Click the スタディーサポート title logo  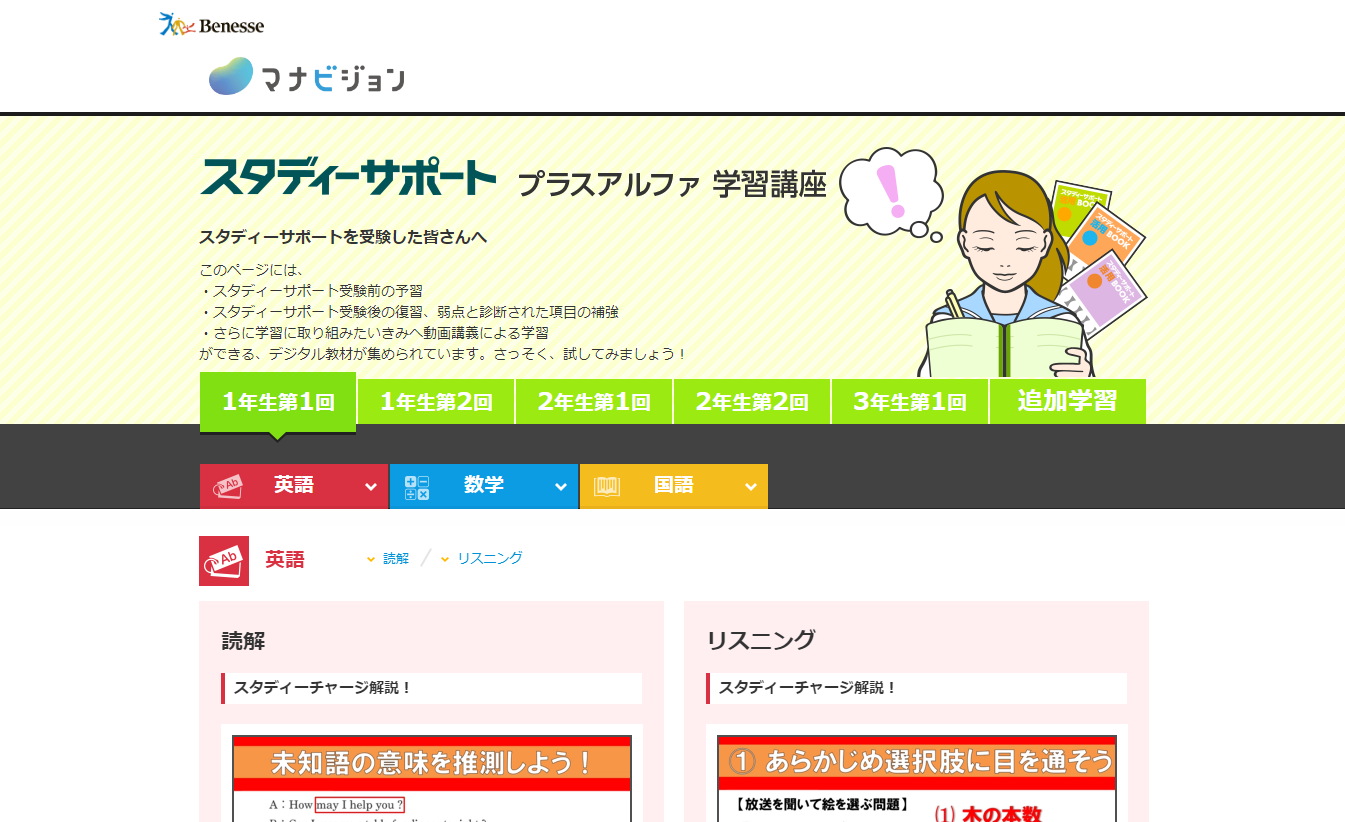pos(348,178)
